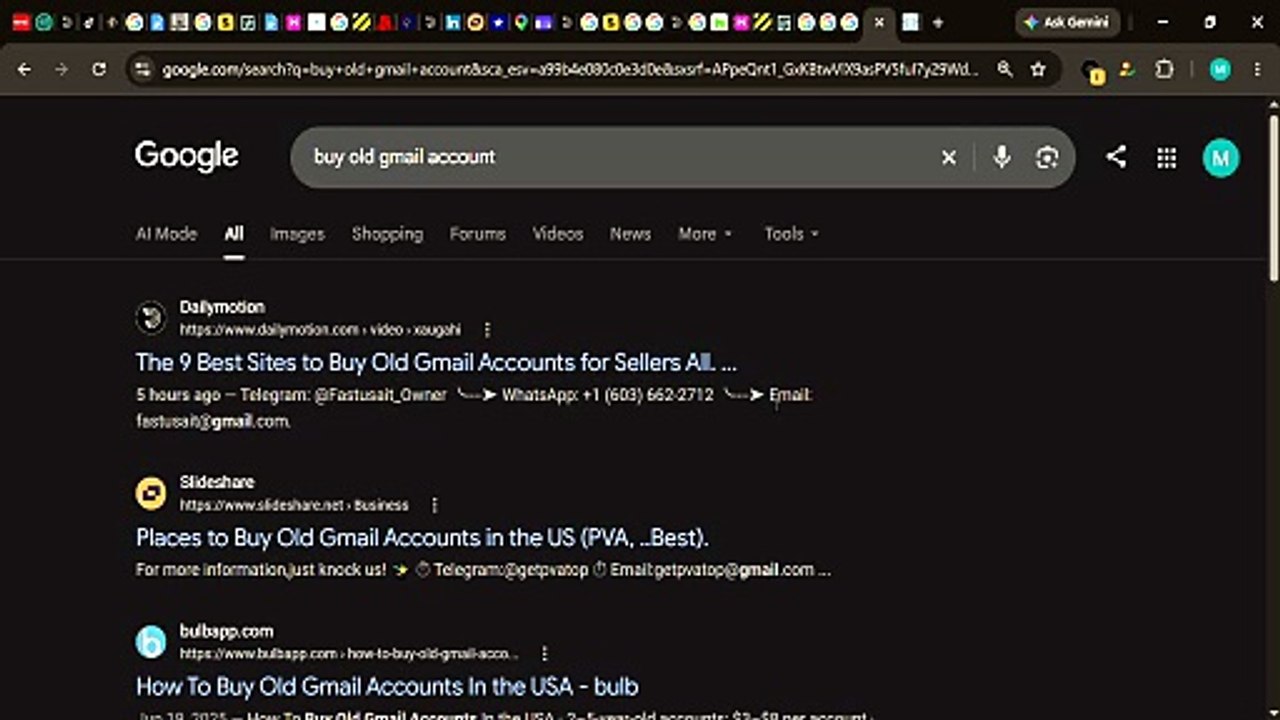Expand the More dropdown
The width and height of the screenshot is (1280, 720).
(x=705, y=233)
